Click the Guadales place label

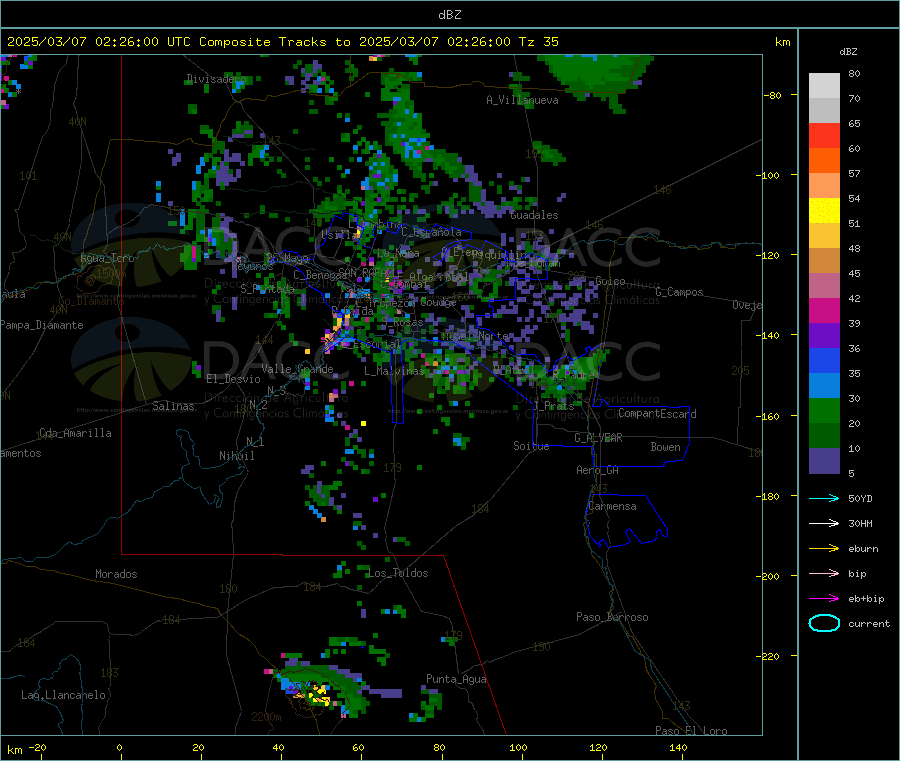[x=534, y=215]
